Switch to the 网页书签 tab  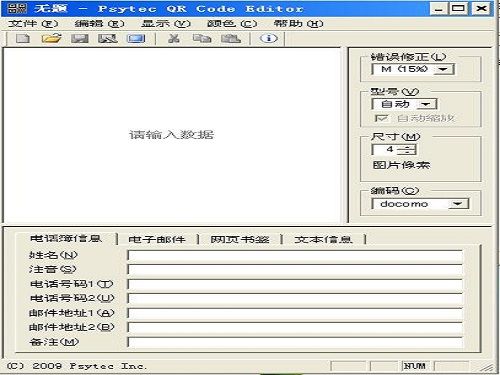[x=240, y=239]
